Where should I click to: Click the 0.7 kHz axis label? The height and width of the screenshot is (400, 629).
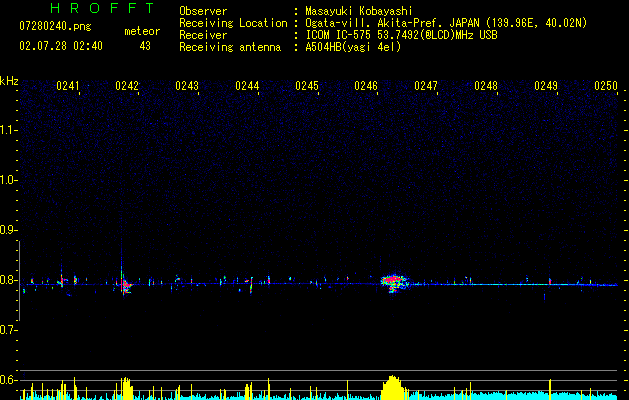point(7,330)
